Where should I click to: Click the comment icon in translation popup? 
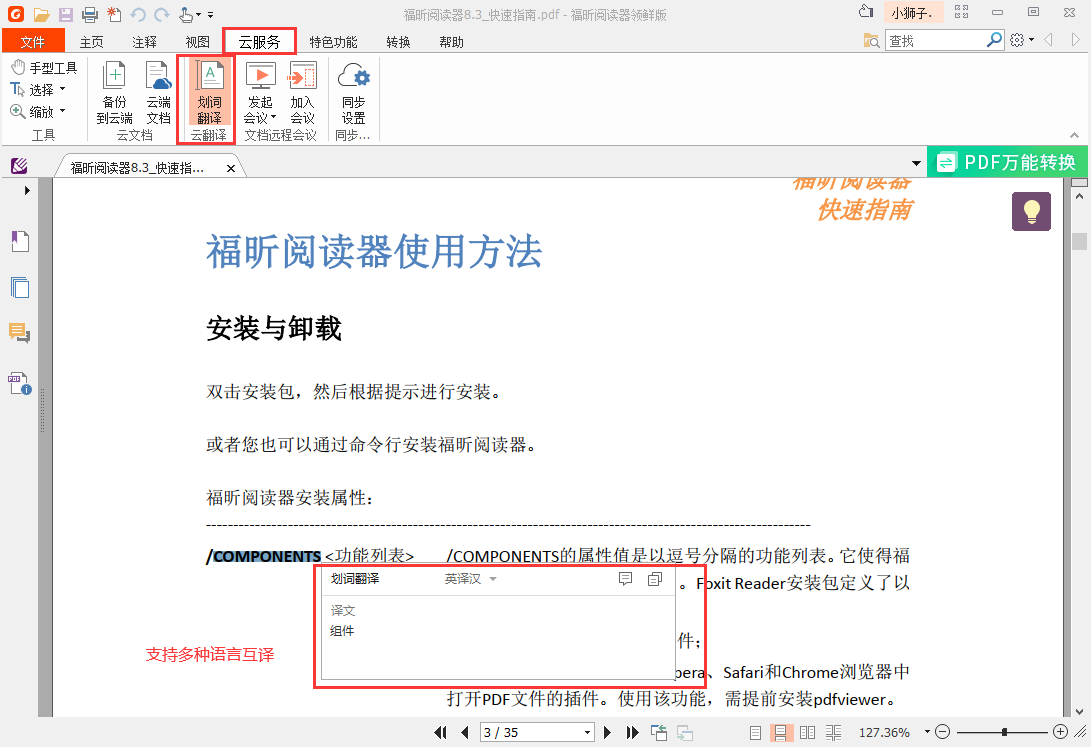click(626, 579)
